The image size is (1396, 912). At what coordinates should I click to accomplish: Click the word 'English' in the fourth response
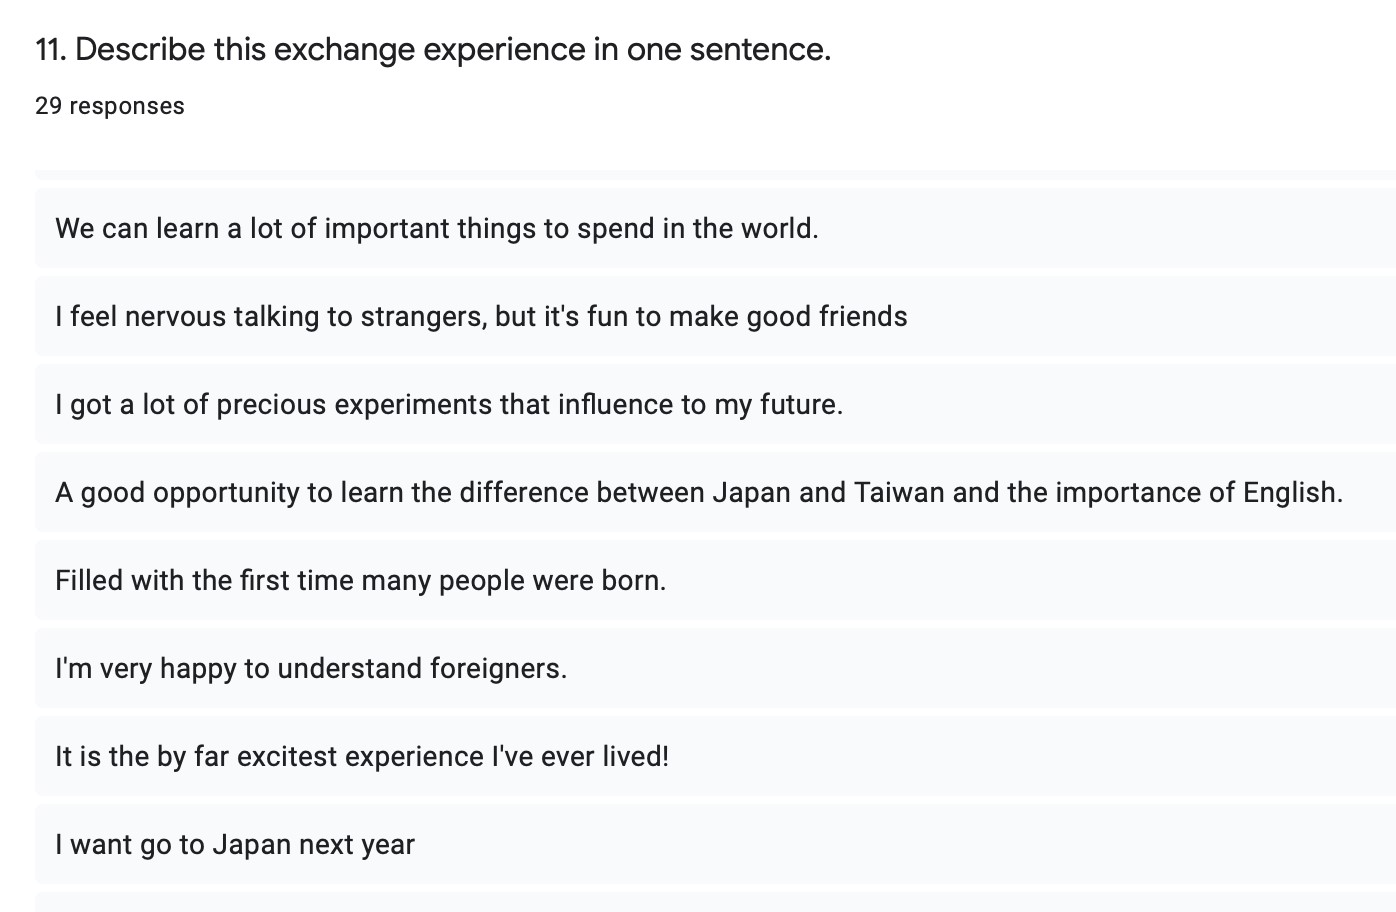pyautogui.click(x=1292, y=493)
